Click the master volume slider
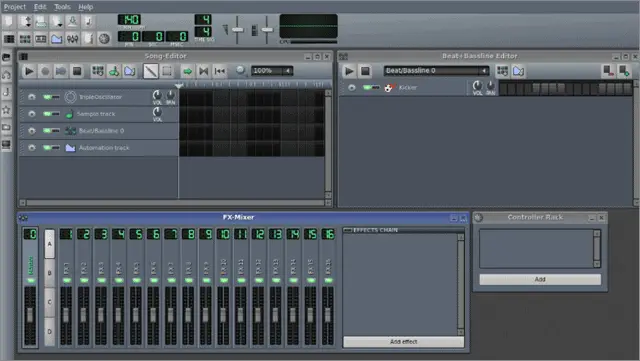 click(x=238, y=29)
